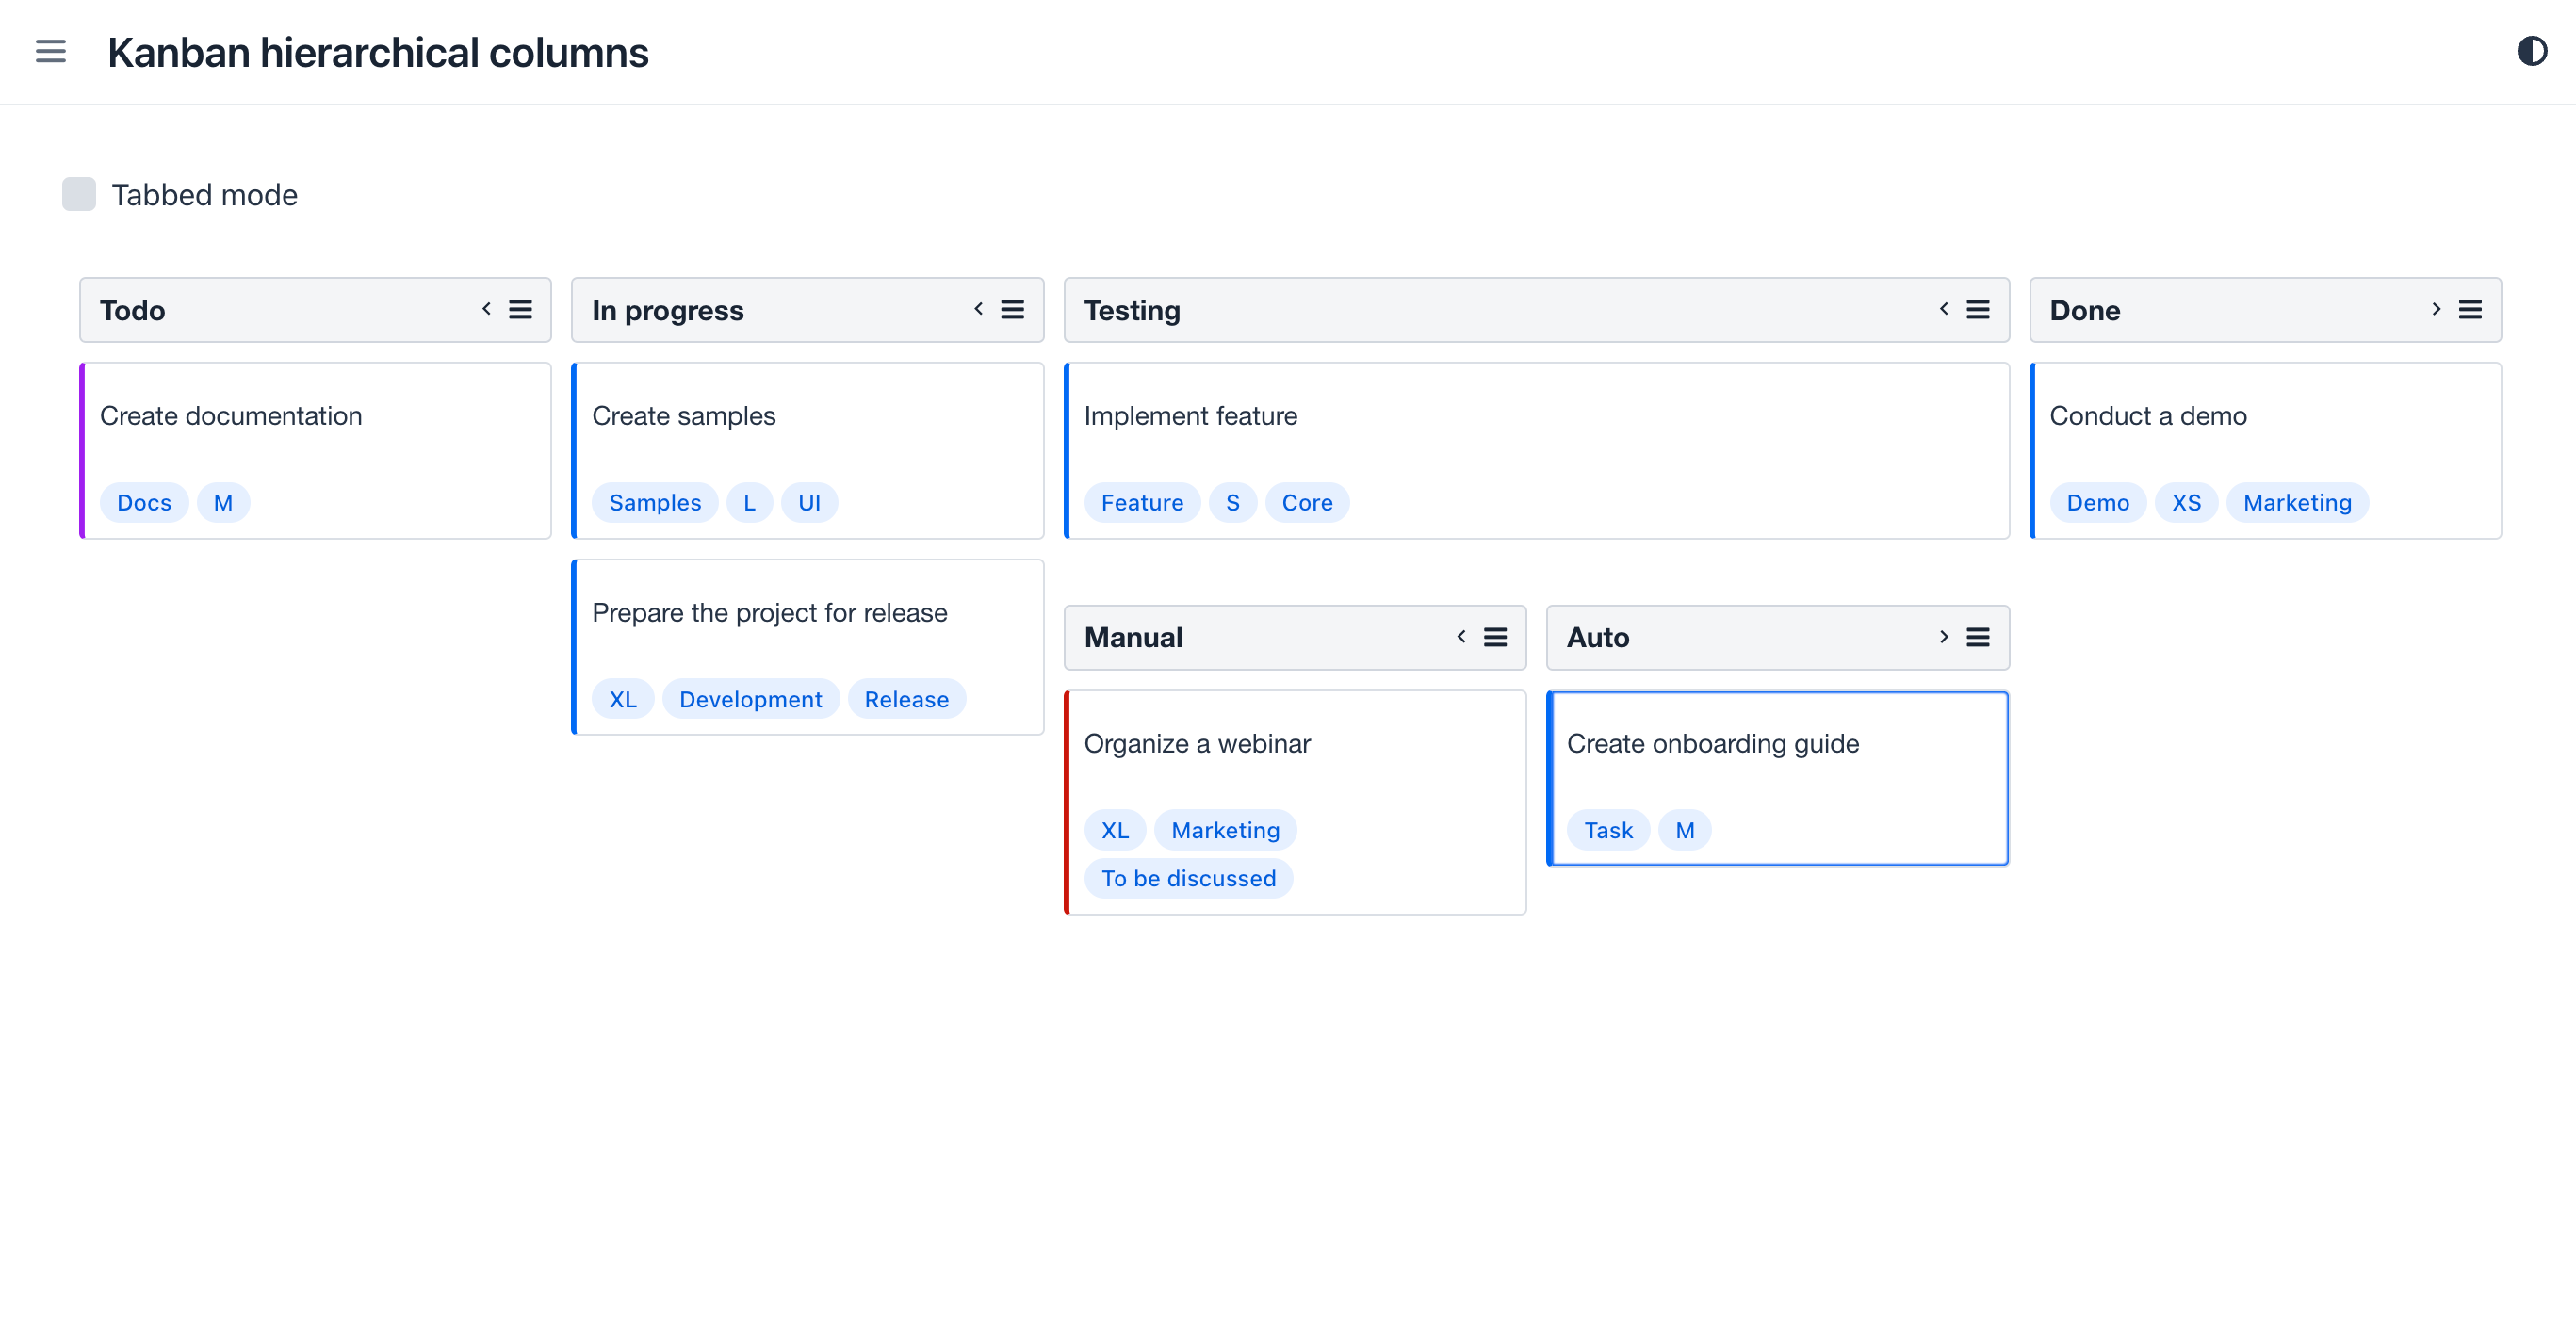Collapse the Todo column with its chevron
Screen dimensions: 2576x1330
pyautogui.click(x=486, y=309)
